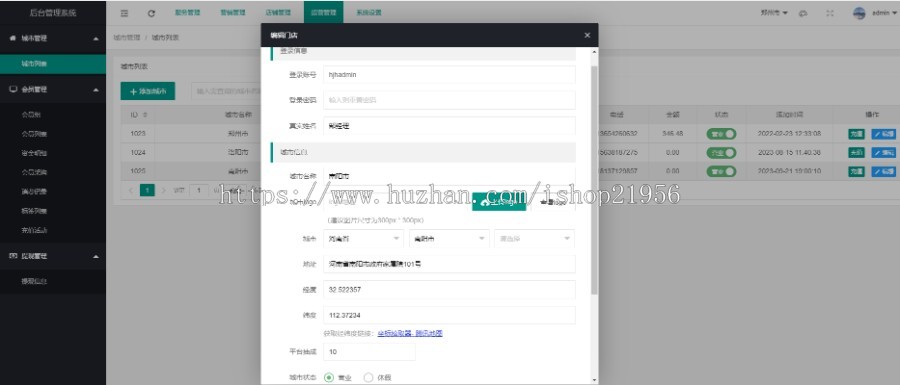
Task: Click green button in 2023-08-15 row
Action: pyautogui.click(x=856, y=153)
